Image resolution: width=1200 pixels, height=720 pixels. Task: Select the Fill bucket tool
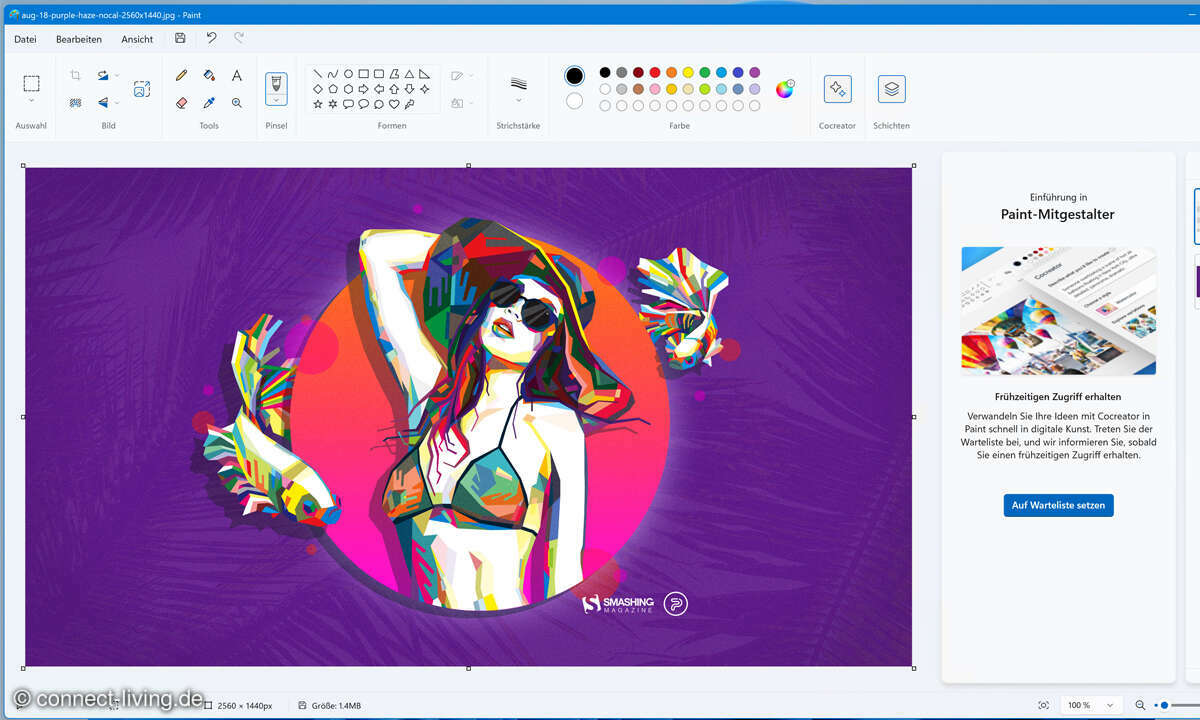[x=209, y=75]
